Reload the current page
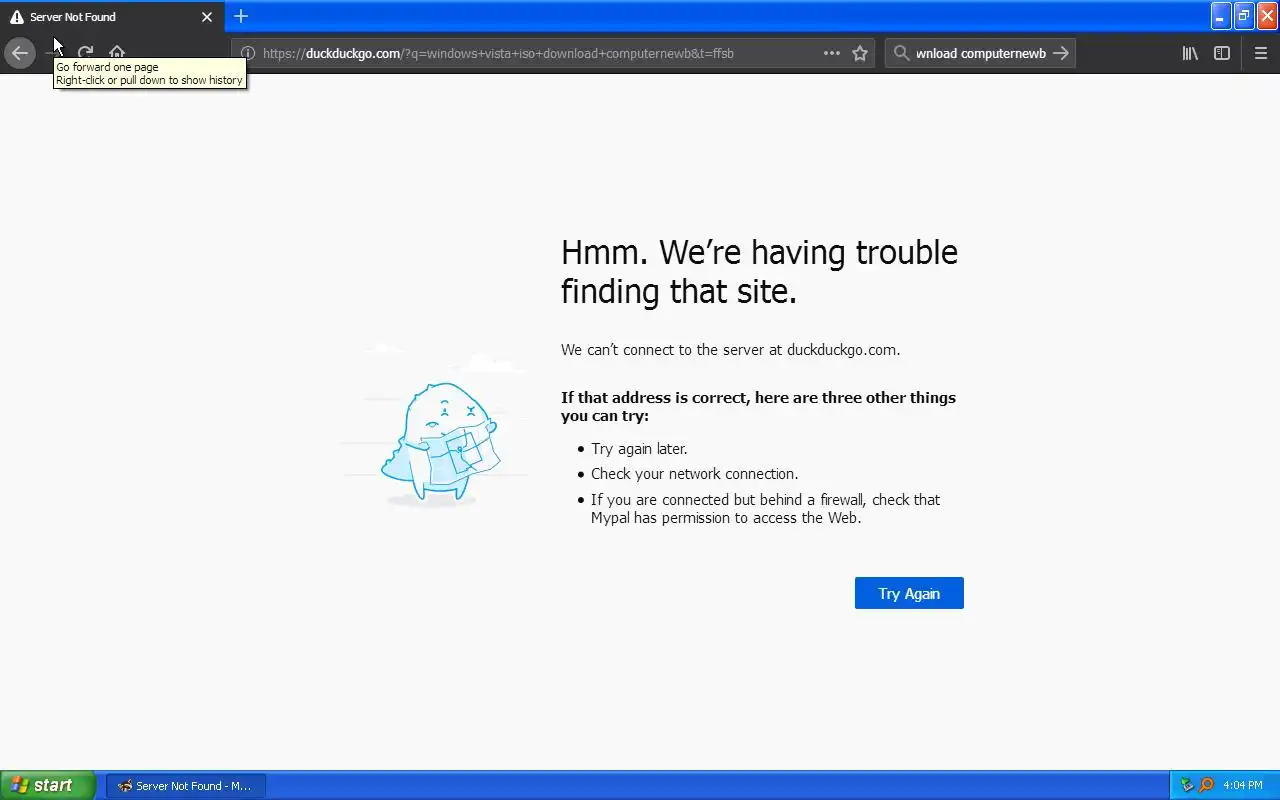This screenshot has width=1280, height=800. tap(85, 53)
